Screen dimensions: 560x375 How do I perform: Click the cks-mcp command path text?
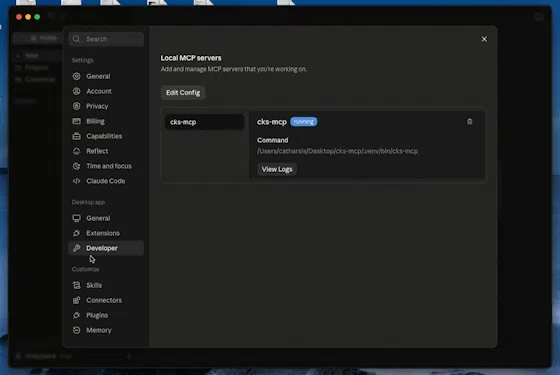(338, 151)
